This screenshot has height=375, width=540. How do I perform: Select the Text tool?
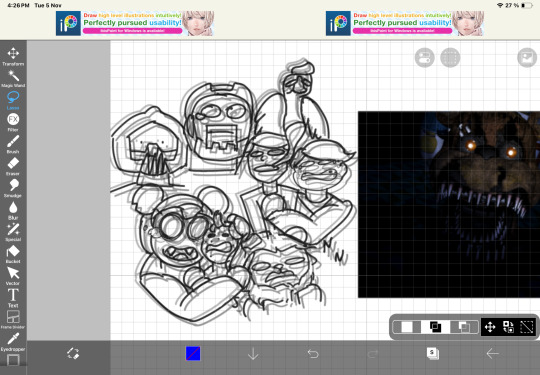13,298
